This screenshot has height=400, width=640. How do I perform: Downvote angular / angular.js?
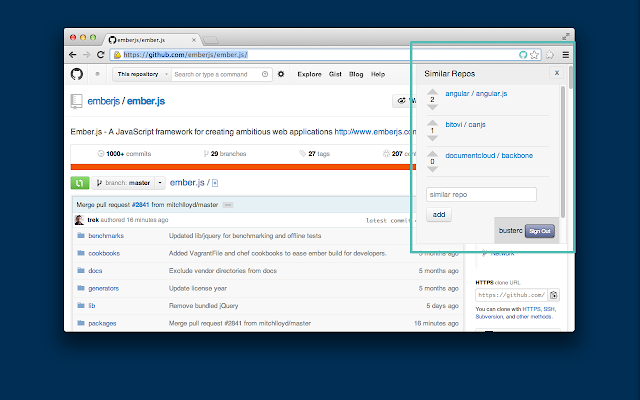click(x=432, y=107)
